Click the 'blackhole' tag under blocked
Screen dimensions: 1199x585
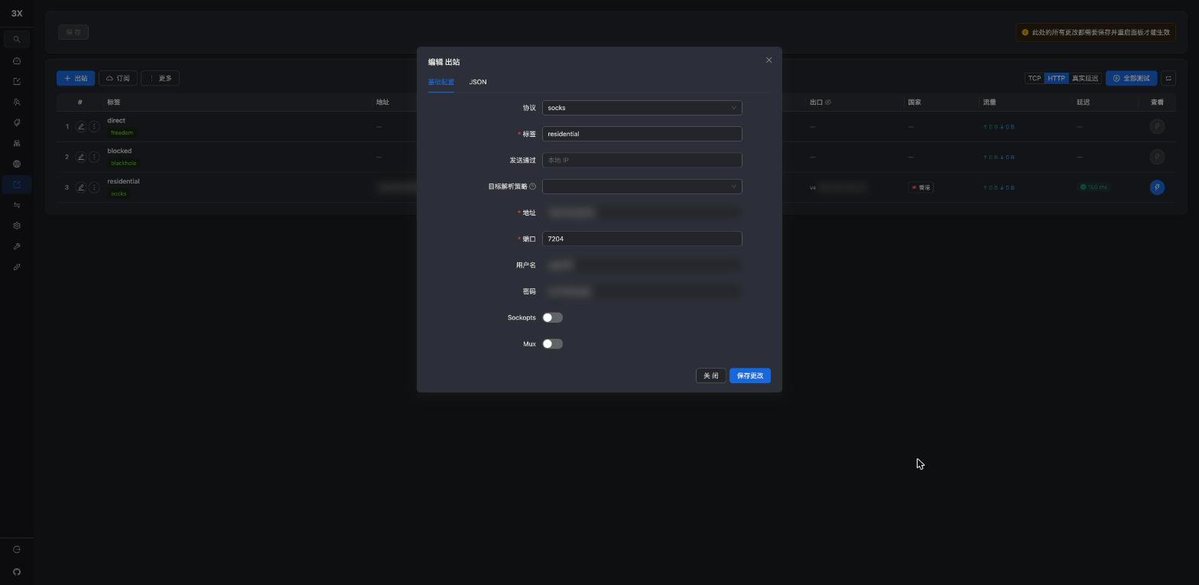(x=122, y=163)
